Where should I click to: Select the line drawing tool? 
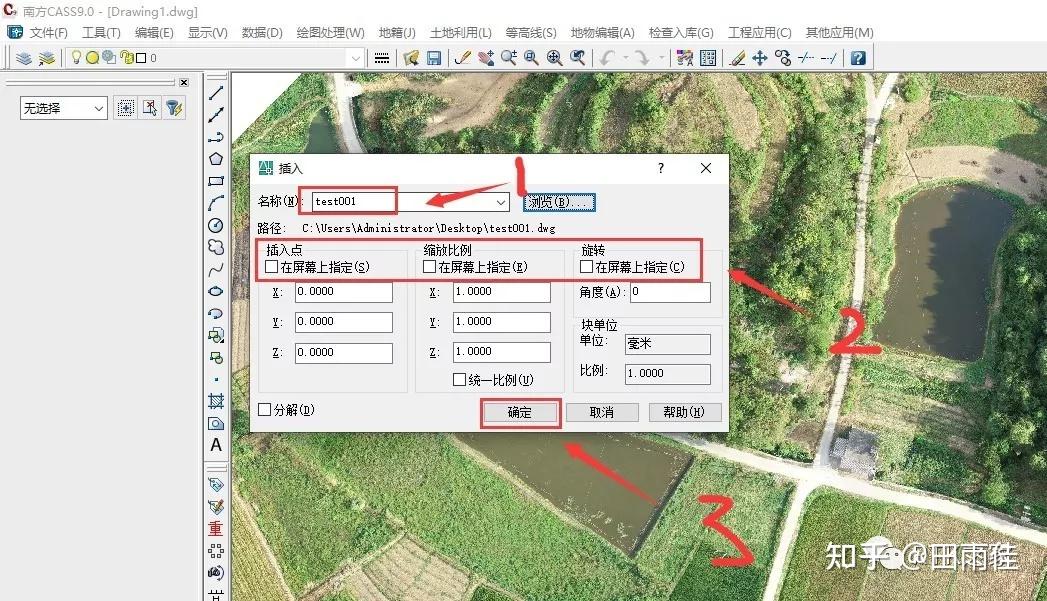click(x=216, y=93)
